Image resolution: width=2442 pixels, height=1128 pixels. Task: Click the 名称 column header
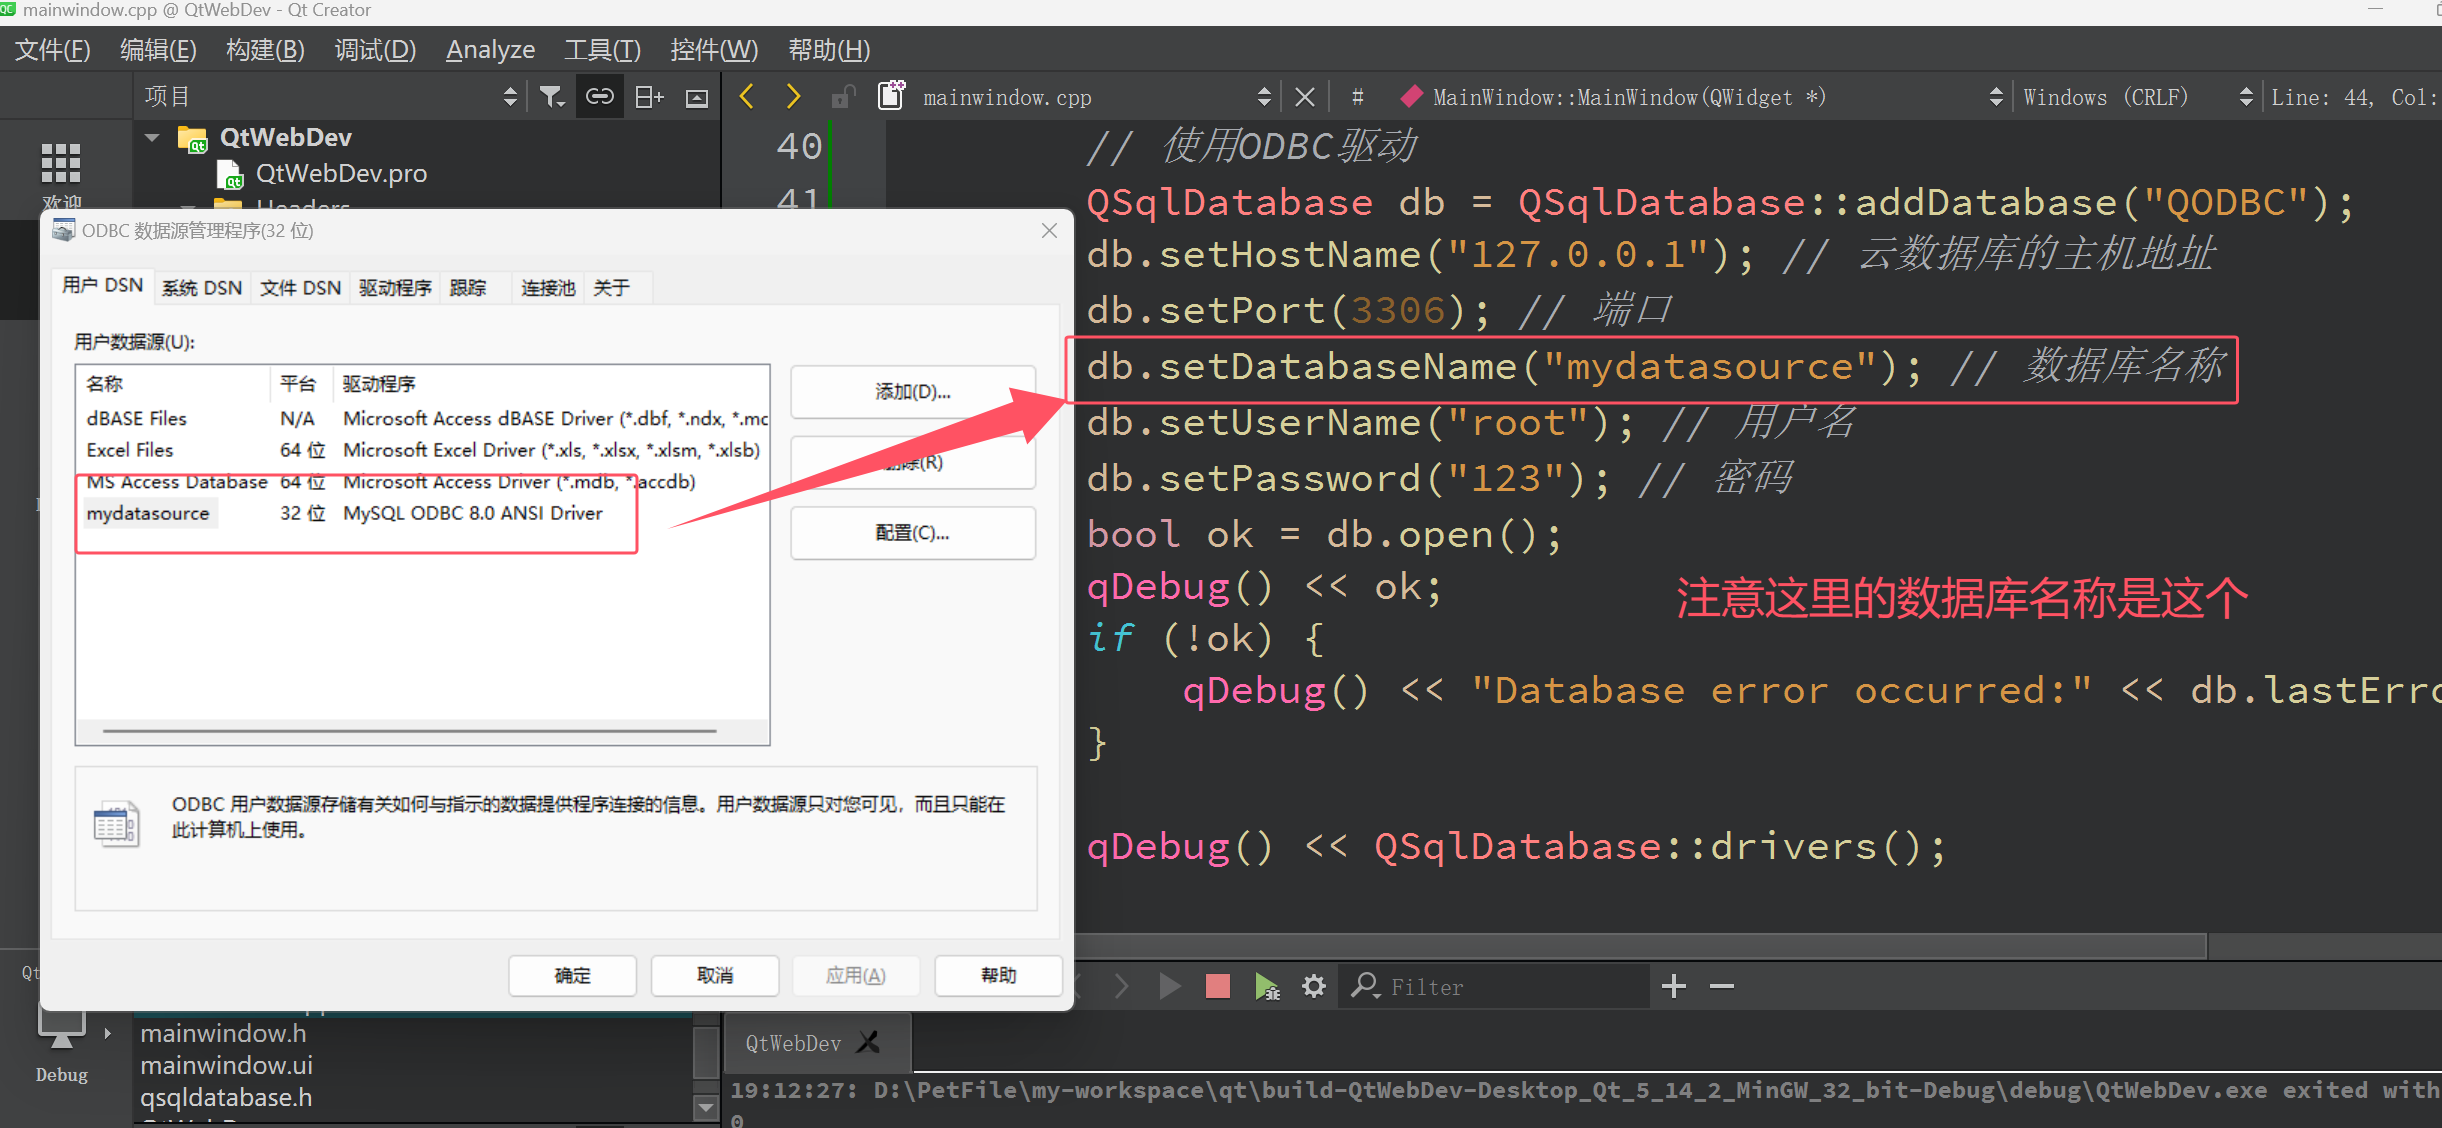[171, 384]
